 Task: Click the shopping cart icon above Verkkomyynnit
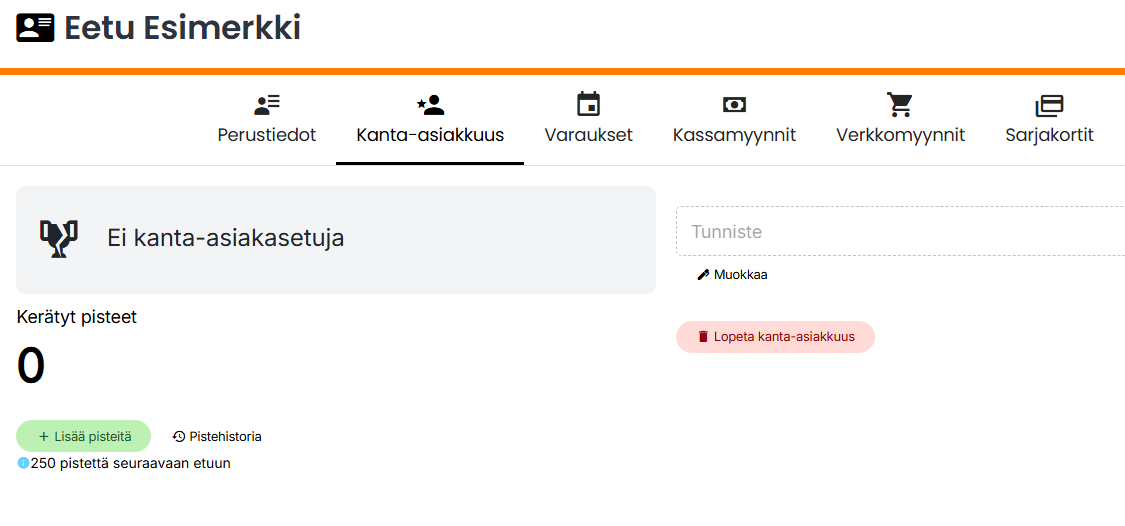tap(900, 104)
